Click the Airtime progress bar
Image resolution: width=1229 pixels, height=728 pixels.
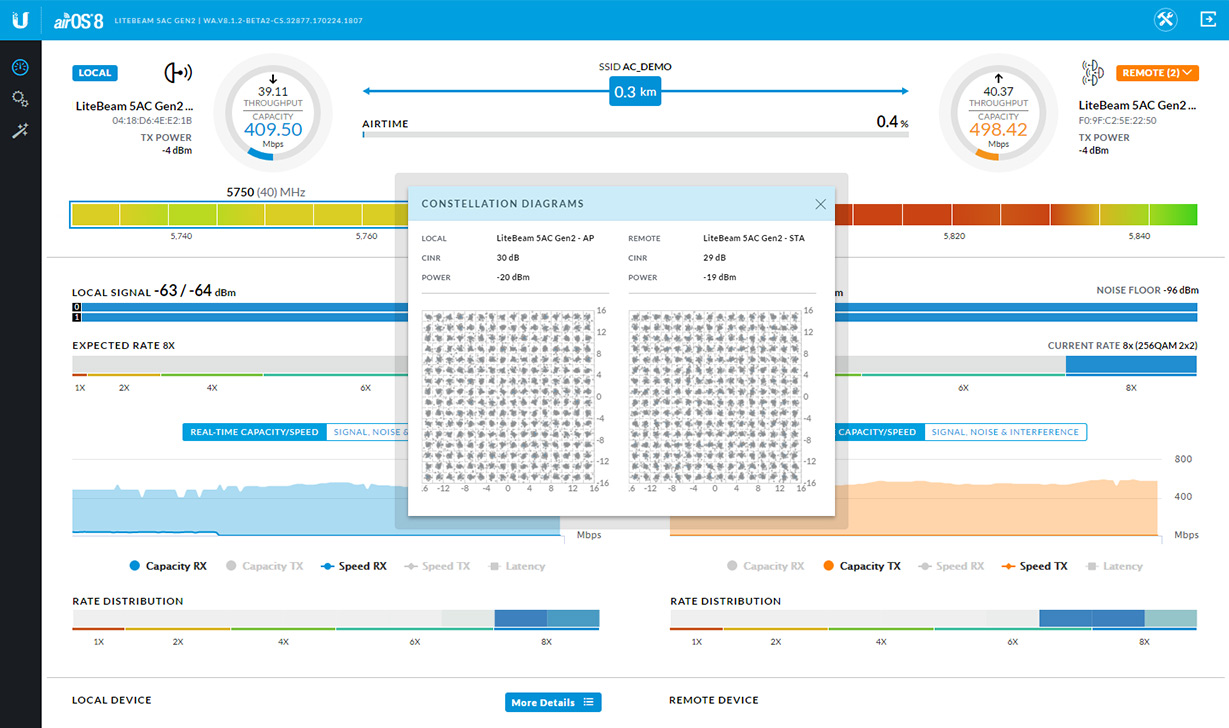635,133
